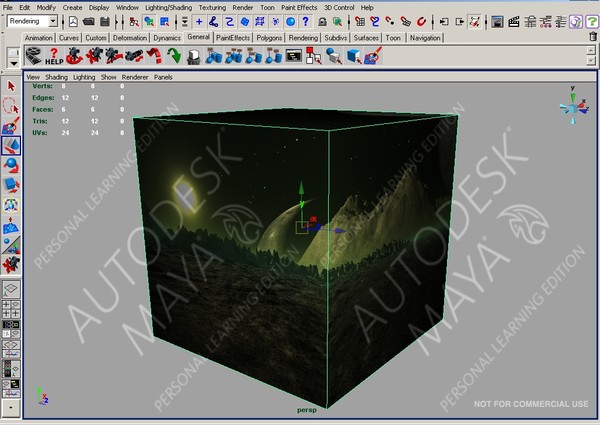The width and height of the screenshot is (600, 425).
Task: Toggle construction history on/off
Action: pos(475,22)
